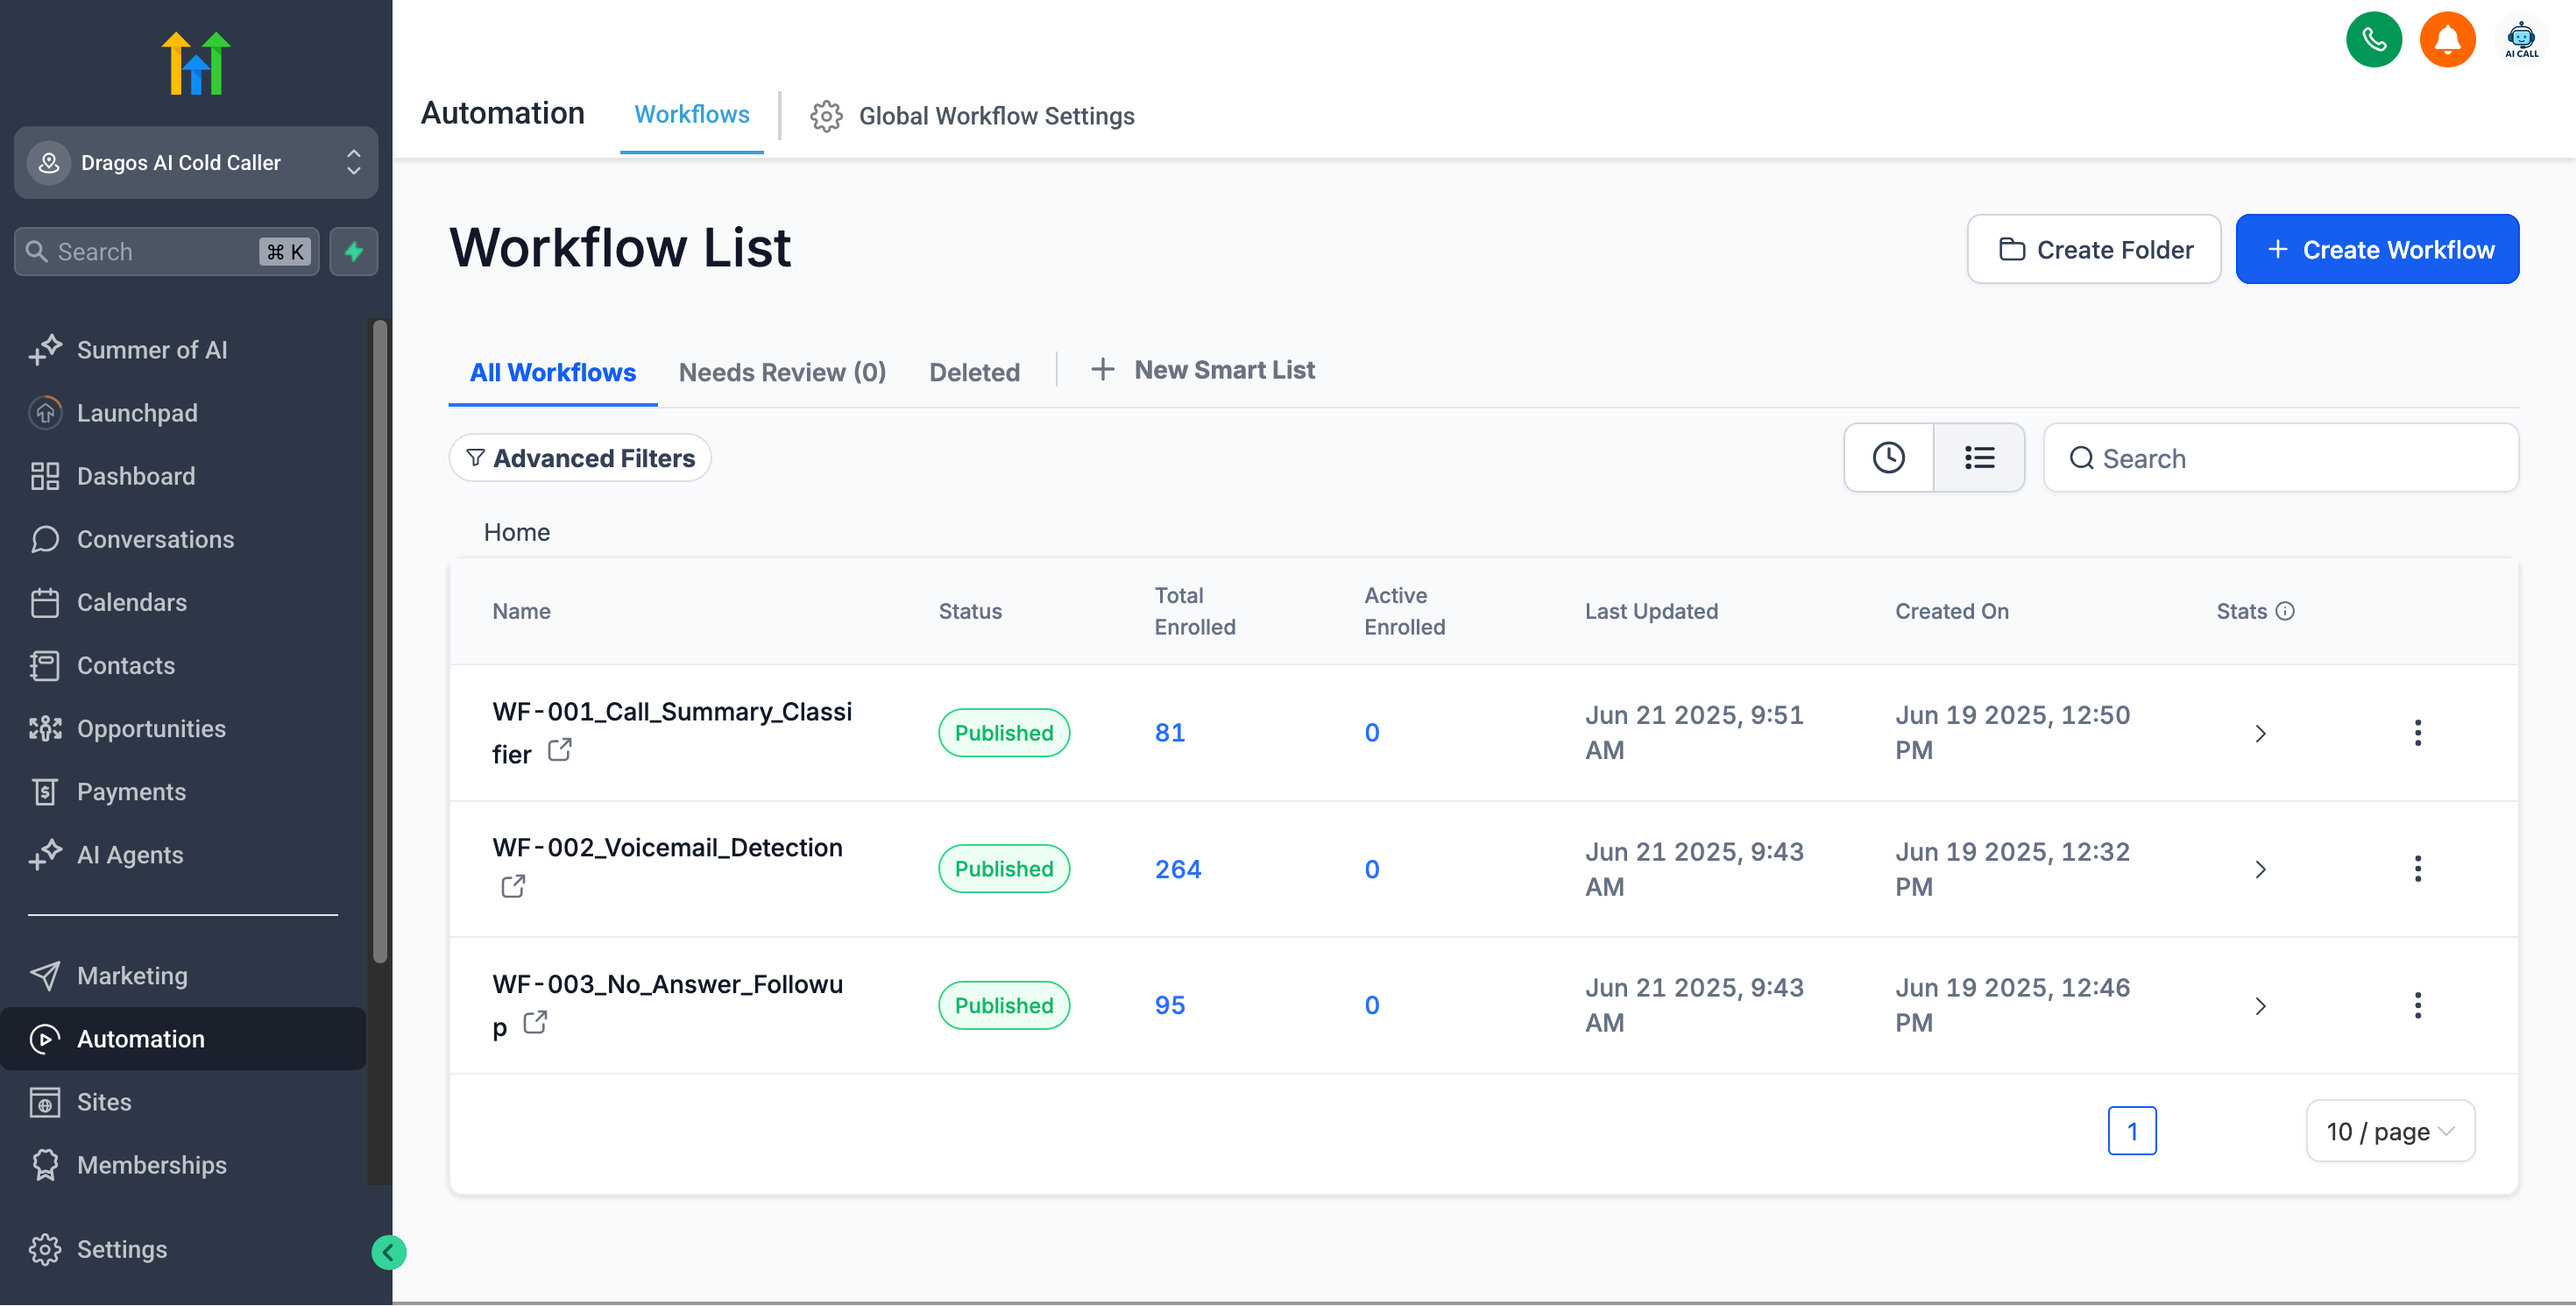Click Published badge for WF-001_Call_Summary_Classifier
This screenshot has height=1306, width=2576.
(x=1004, y=733)
